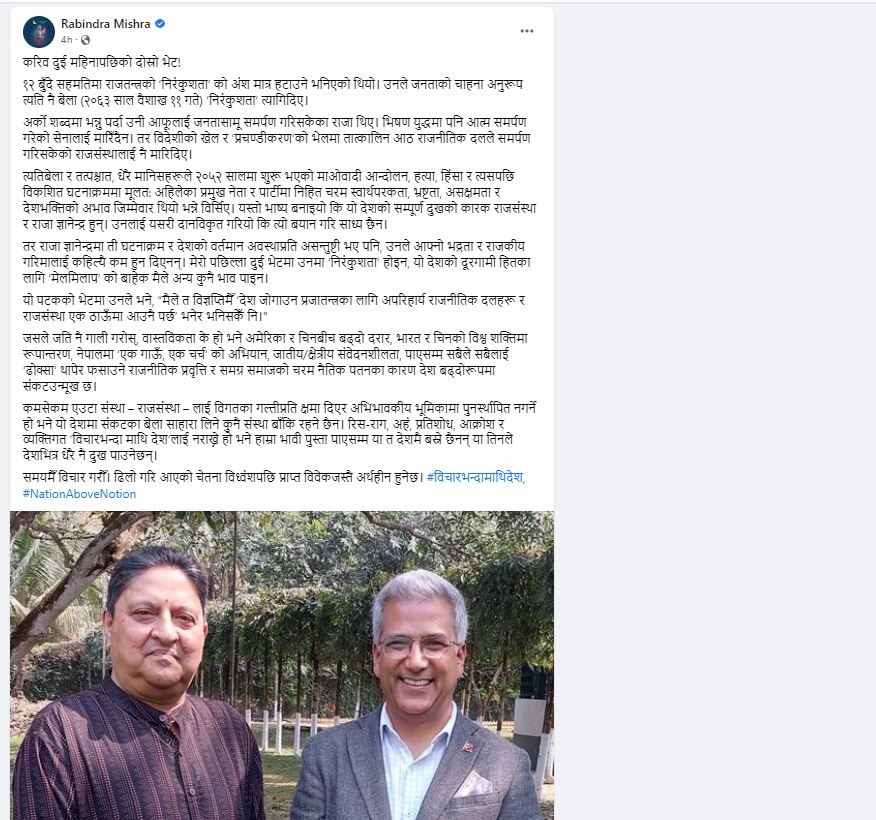
Task: Click the pocket square on the grey blazer
Action: (473, 784)
